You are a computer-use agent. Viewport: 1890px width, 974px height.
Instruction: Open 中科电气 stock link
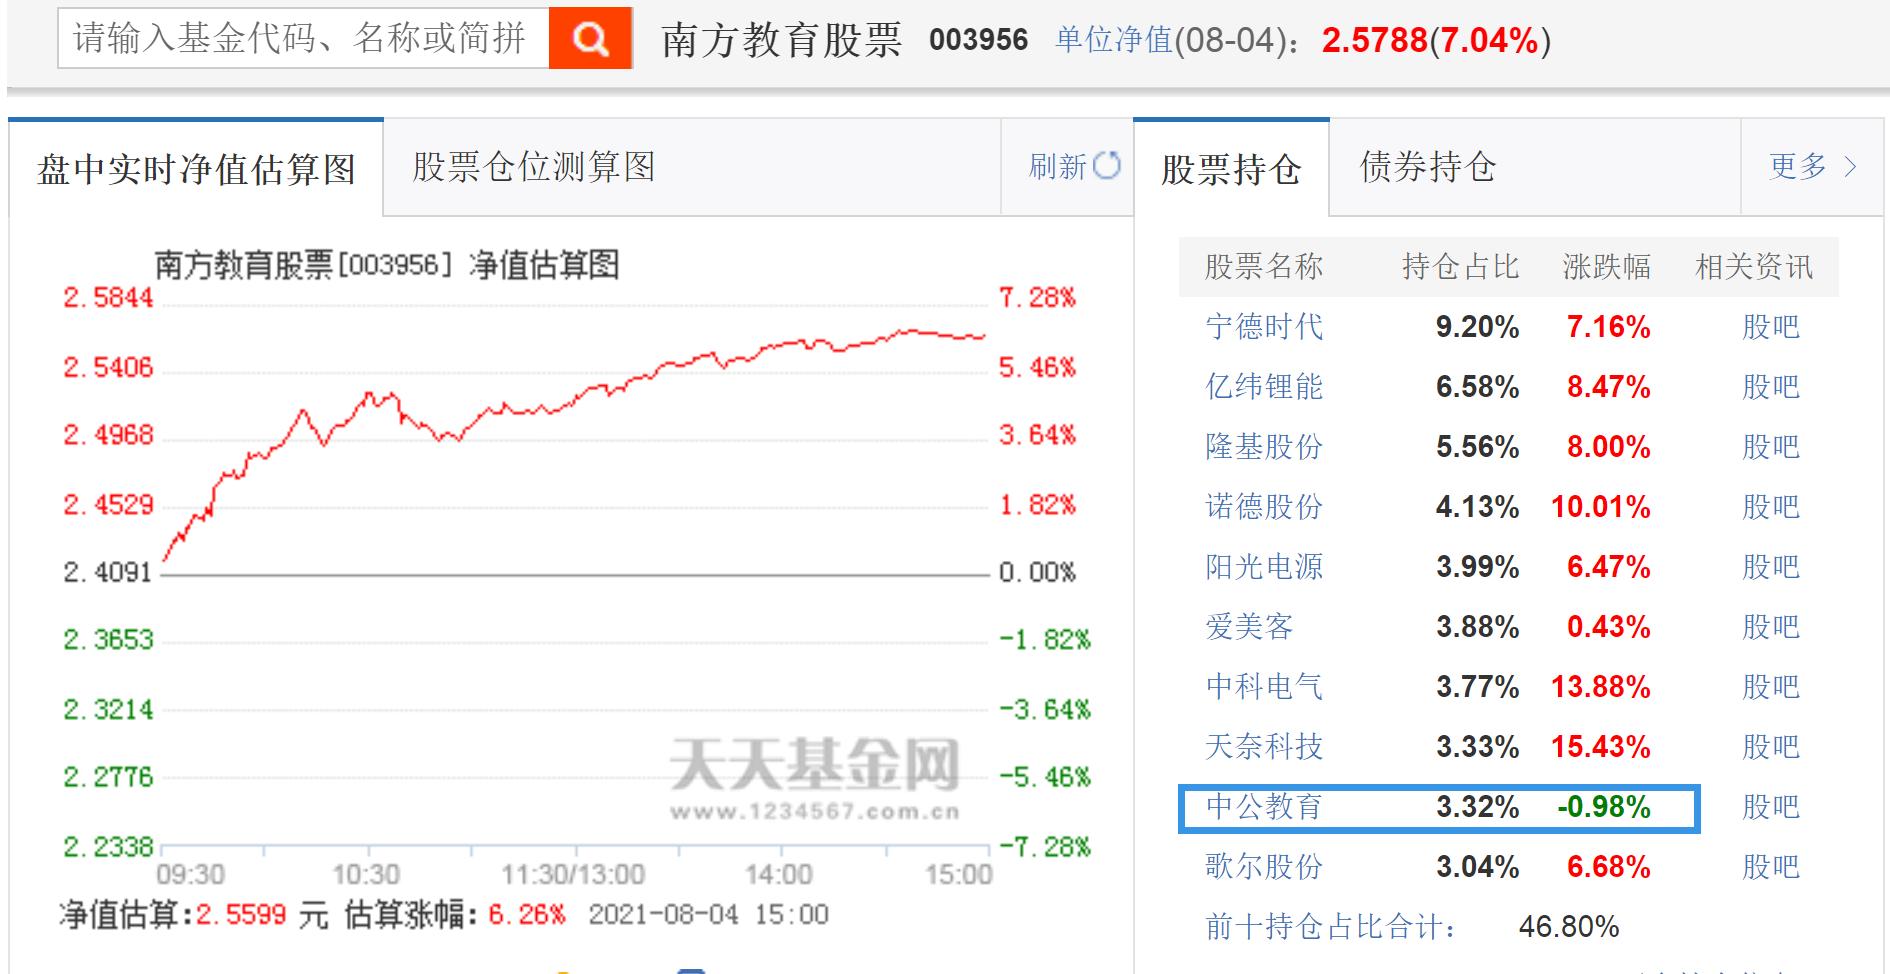click(x=1264, y=686)
